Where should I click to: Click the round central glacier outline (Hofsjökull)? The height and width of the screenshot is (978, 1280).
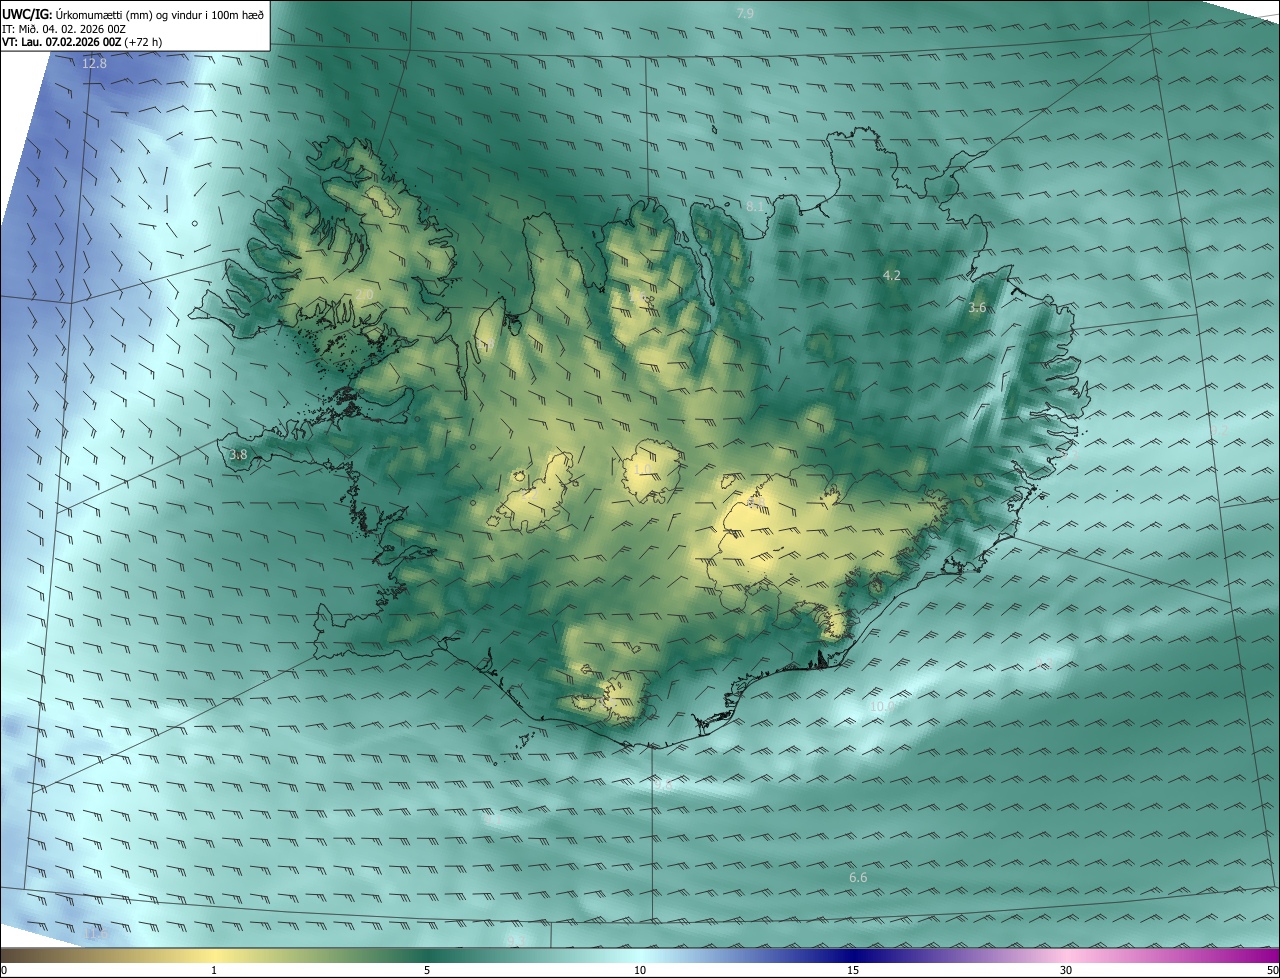(x=652, y=470)
